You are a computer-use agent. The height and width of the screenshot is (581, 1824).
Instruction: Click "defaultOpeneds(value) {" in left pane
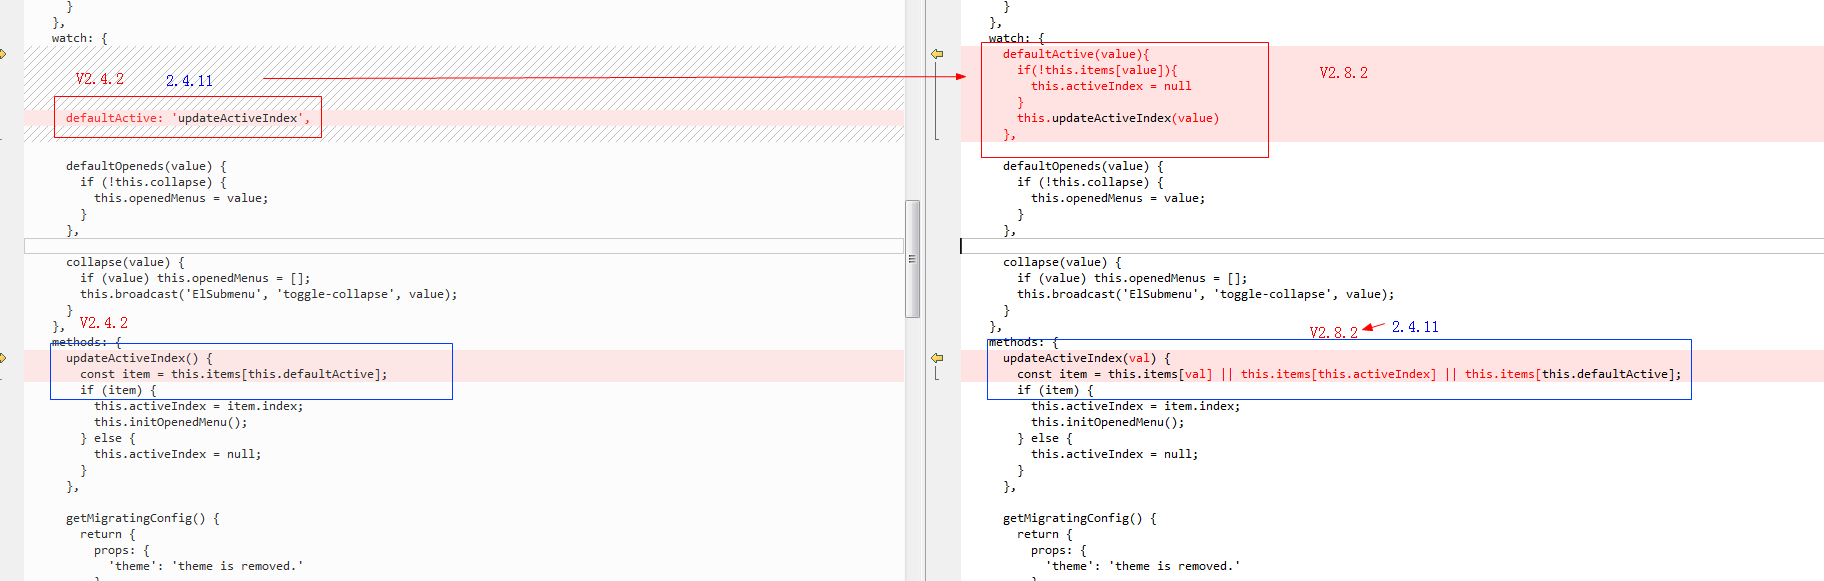[x=146, y=166]
